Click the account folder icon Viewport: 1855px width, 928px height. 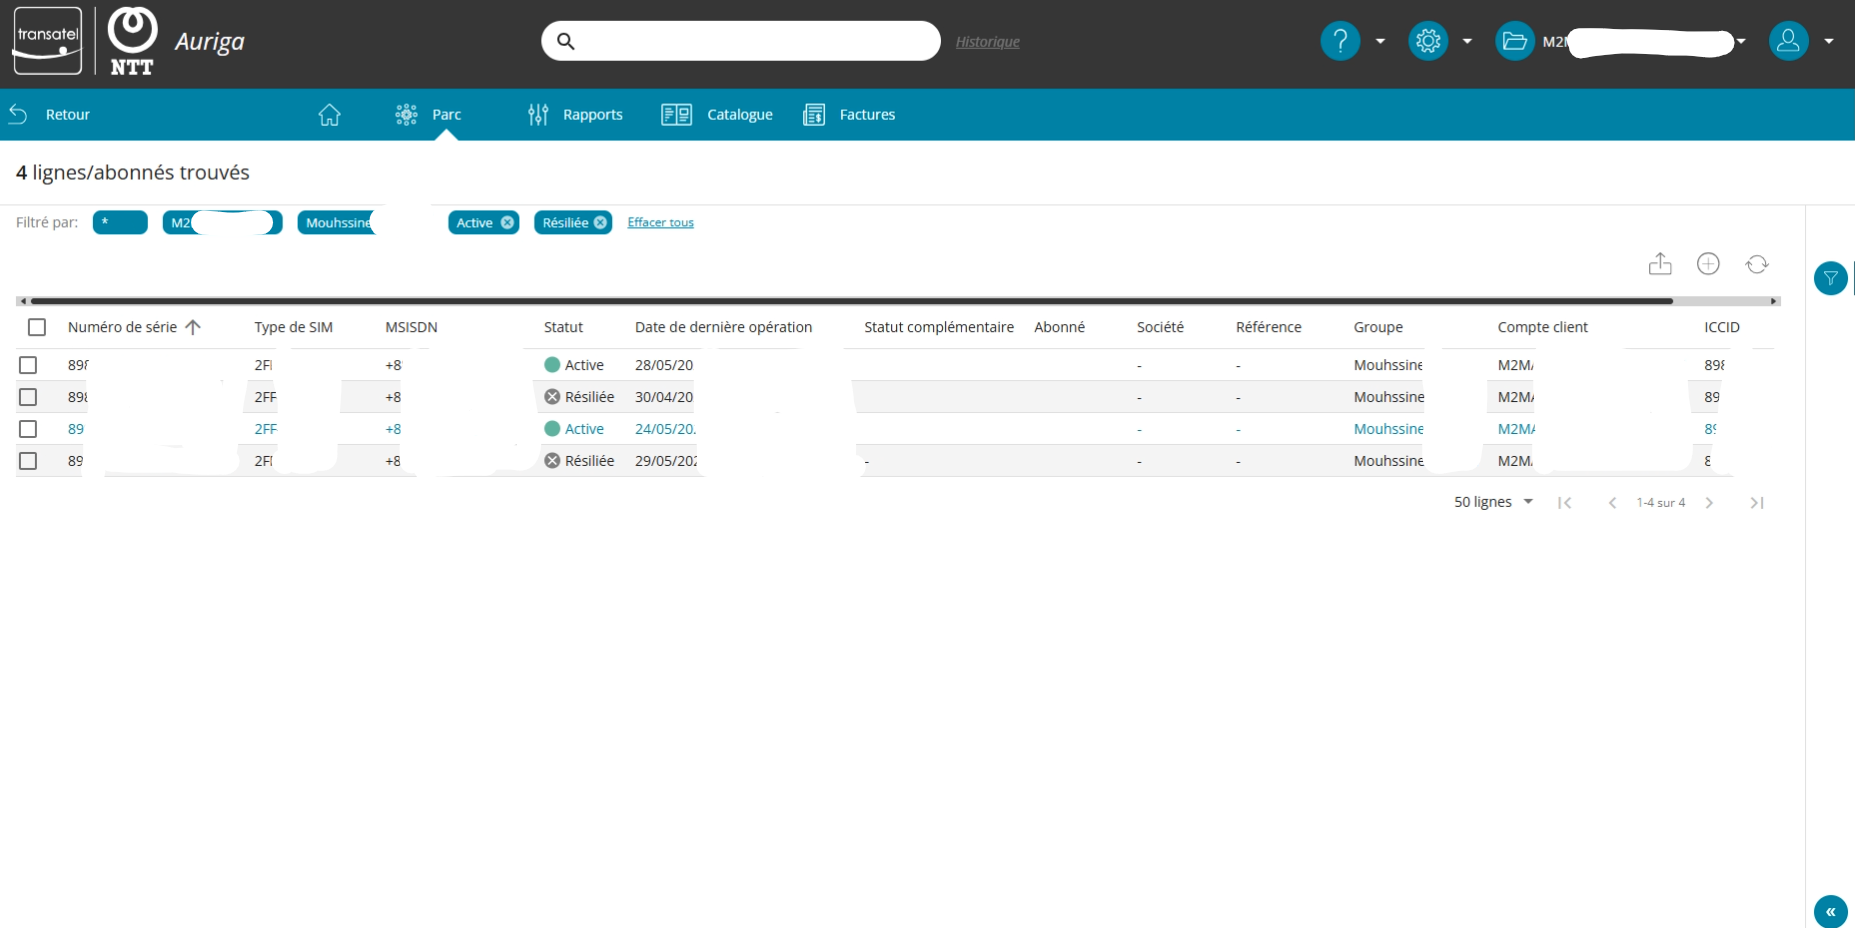pyautogui.click(x=1515, y=41)
